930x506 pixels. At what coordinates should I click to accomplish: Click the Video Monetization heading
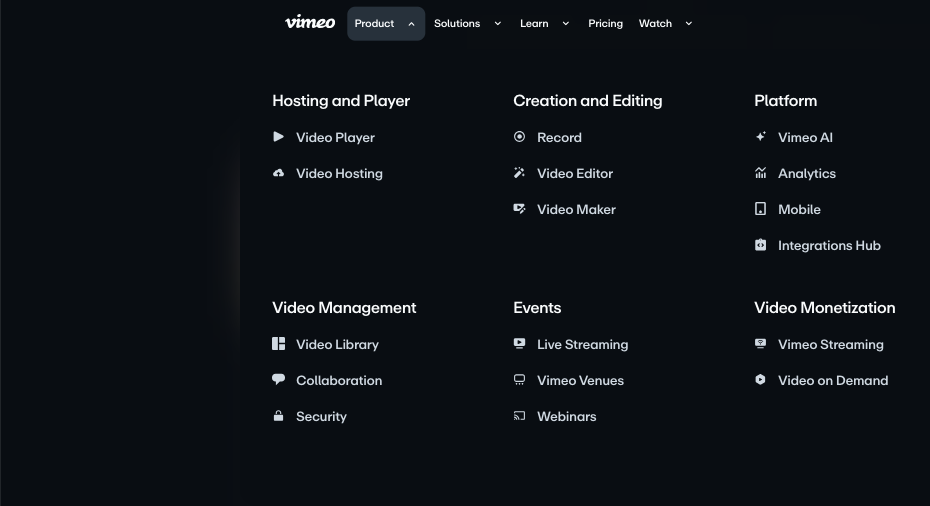click(824, 308)
